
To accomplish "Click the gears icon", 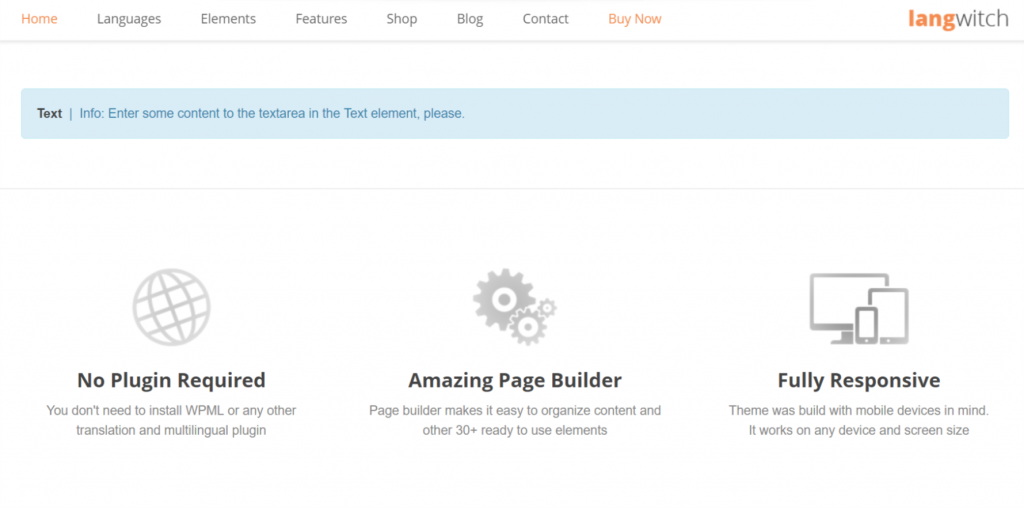I will pyautogui.click(x=515, y=306).
